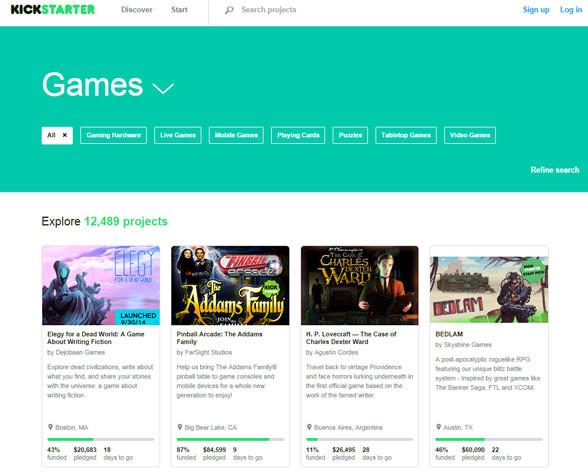The height and width of the screenshot is (472, 588).
Task: Click Lovecraft 11% funding progress bar
Action: [360, 439]
